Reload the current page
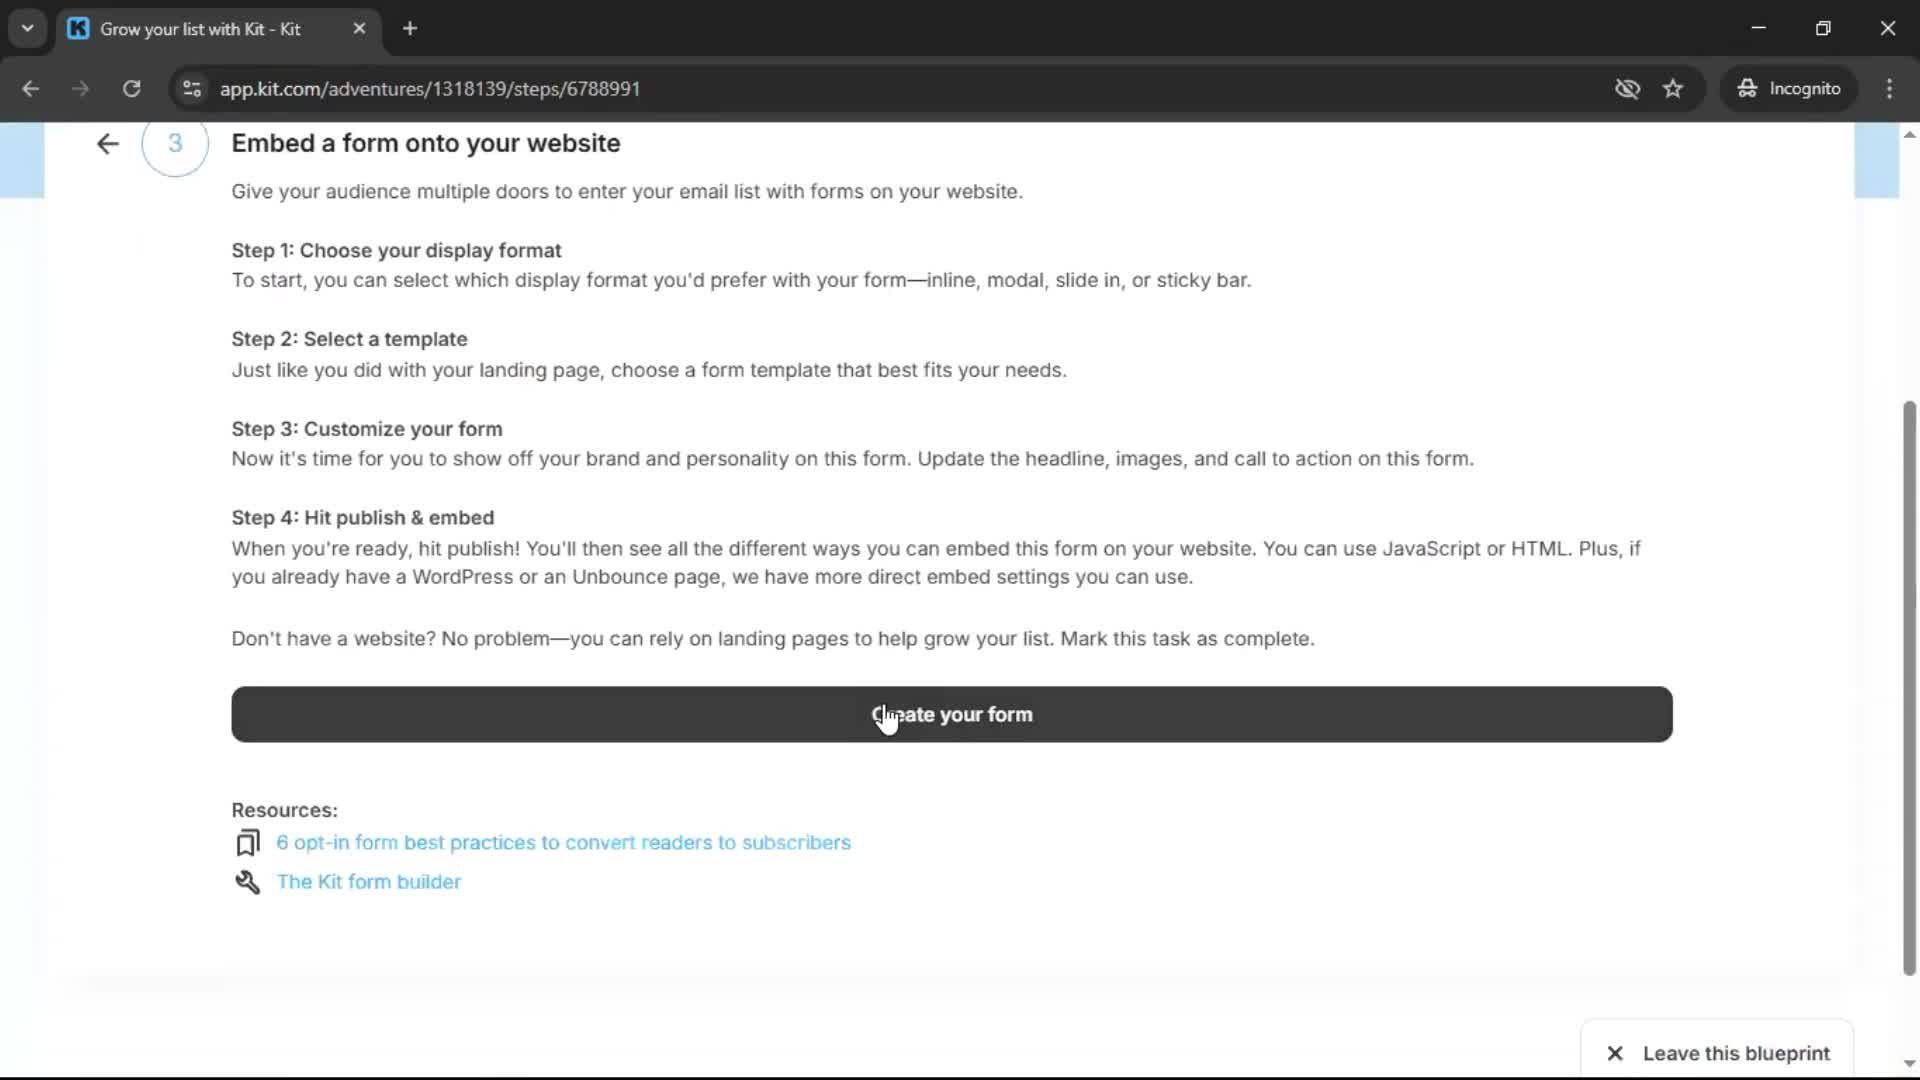 coord(131,88)
